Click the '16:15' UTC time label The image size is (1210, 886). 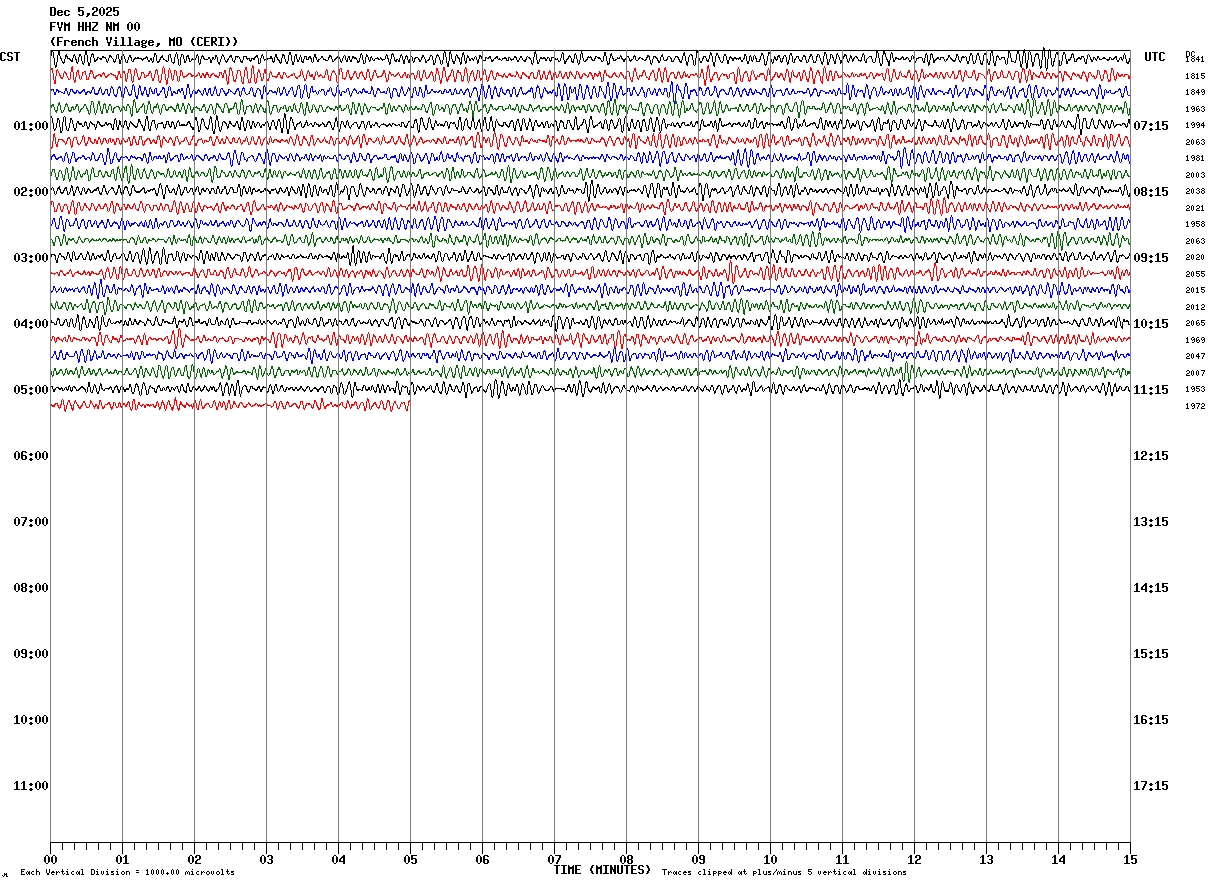[x=1151, y=720]
